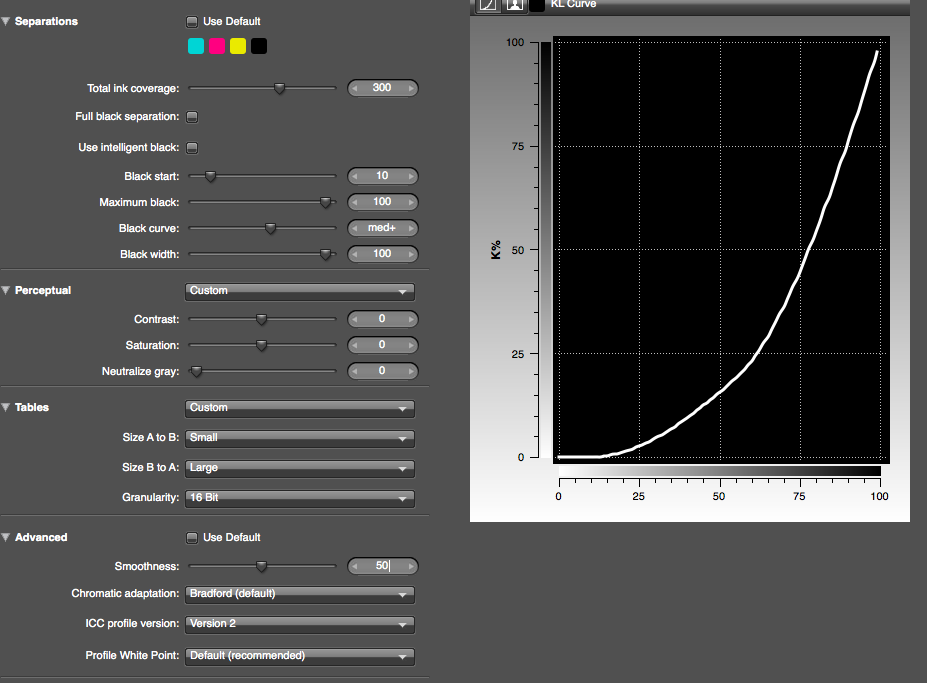Click the black square beside KL Curve
This screenshot has width=927, height=683.
click(538, 4)
